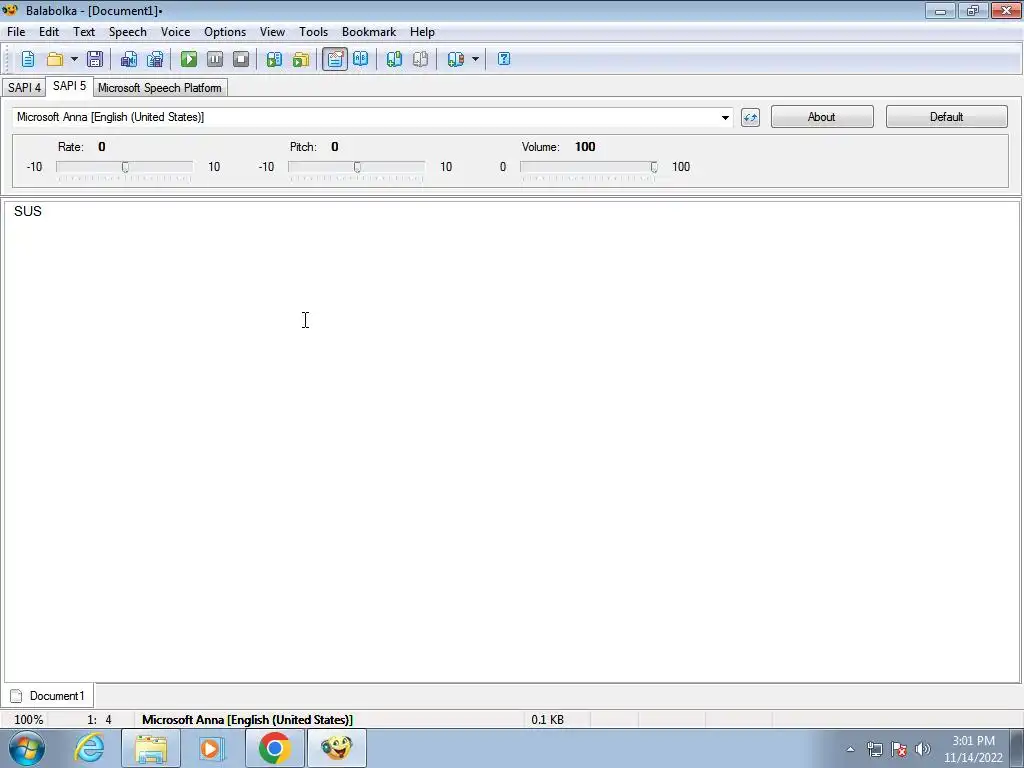Screen dimensions: 1024x768
Task: Launch Internet Explorer from taskbar
Action: coord(89,748)
